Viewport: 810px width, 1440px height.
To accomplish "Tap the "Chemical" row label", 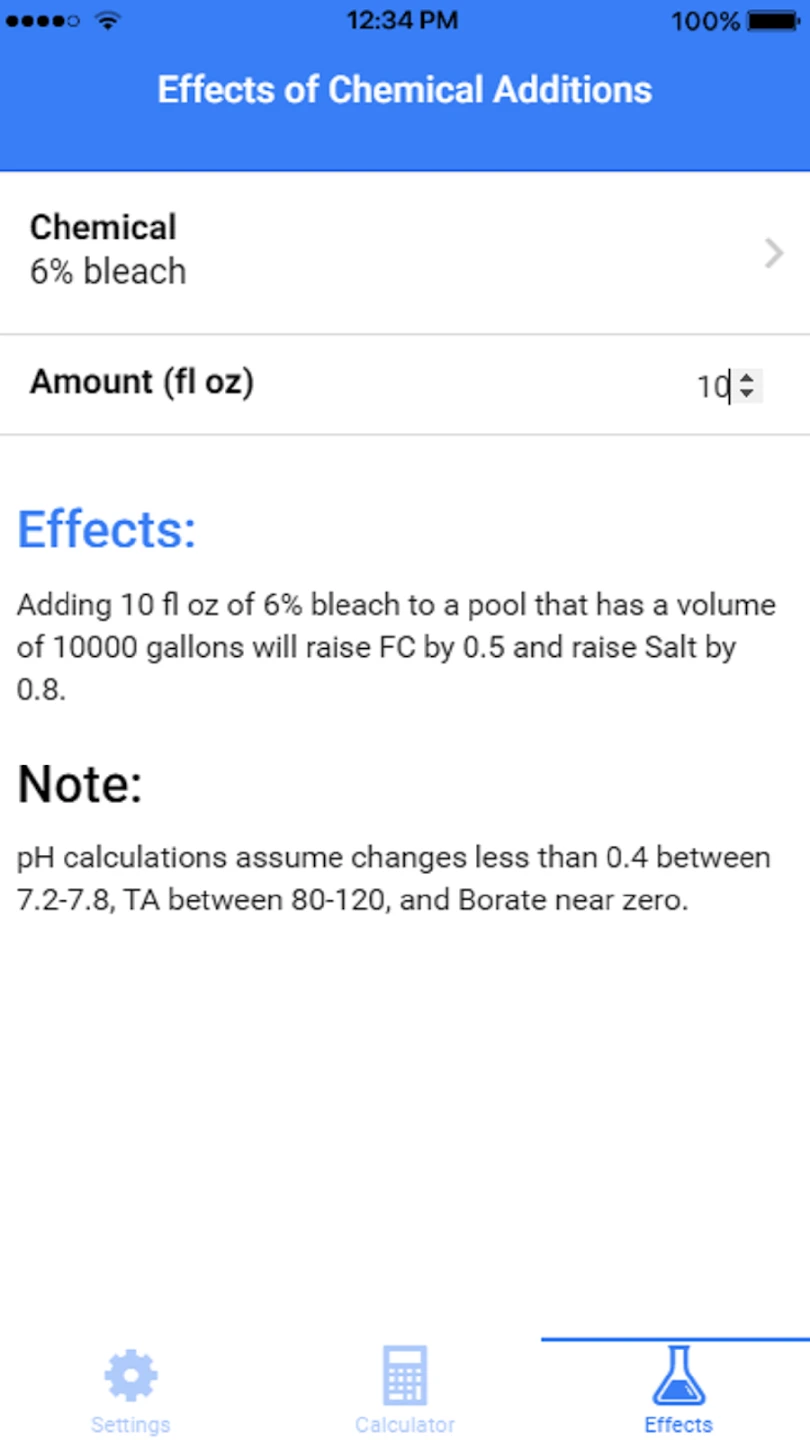I will 103,227.
